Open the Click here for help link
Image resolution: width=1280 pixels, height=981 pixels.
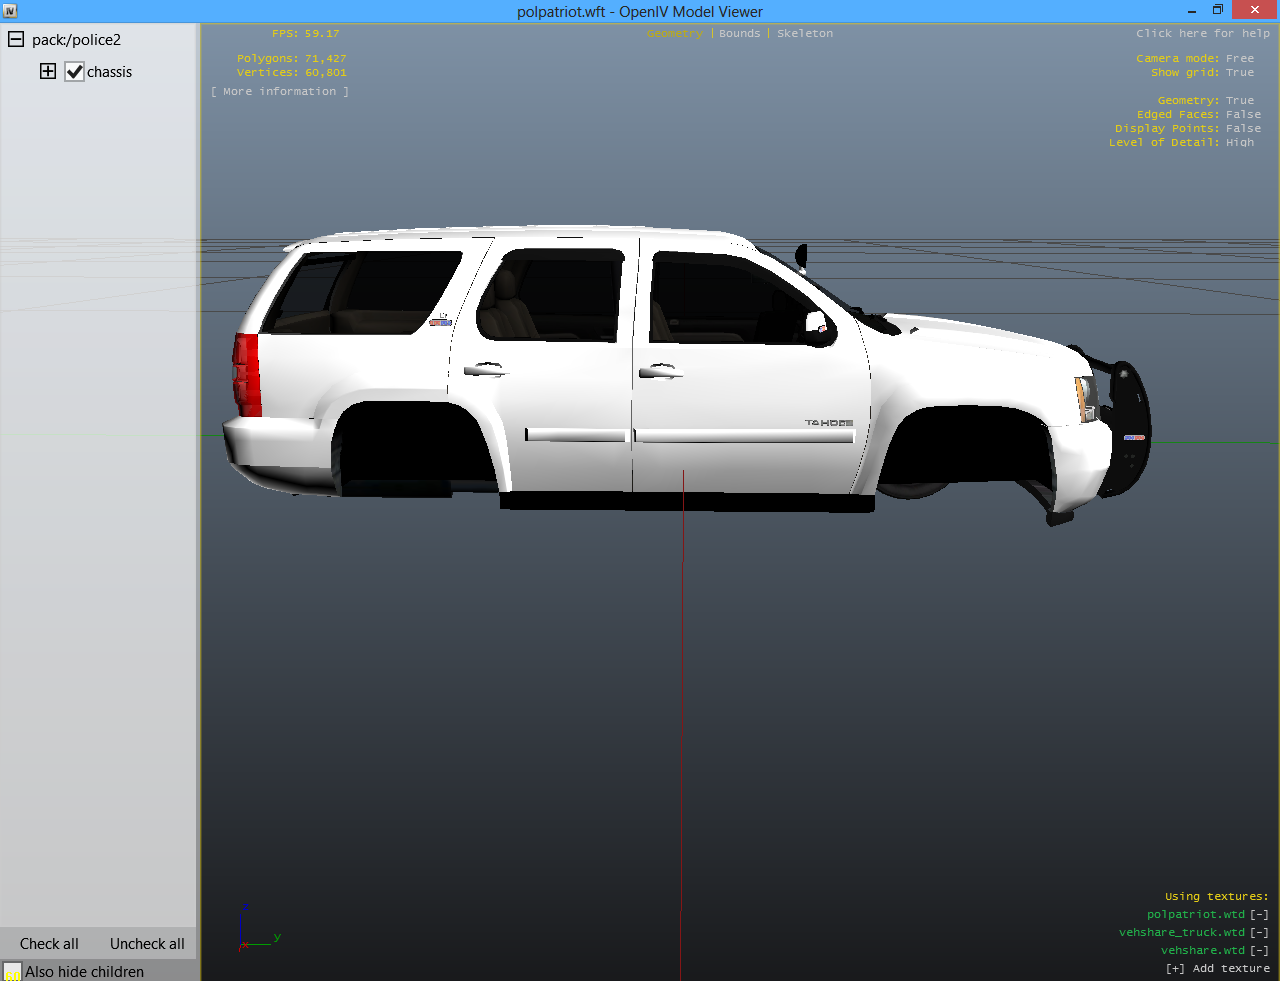coord(1202,34)
